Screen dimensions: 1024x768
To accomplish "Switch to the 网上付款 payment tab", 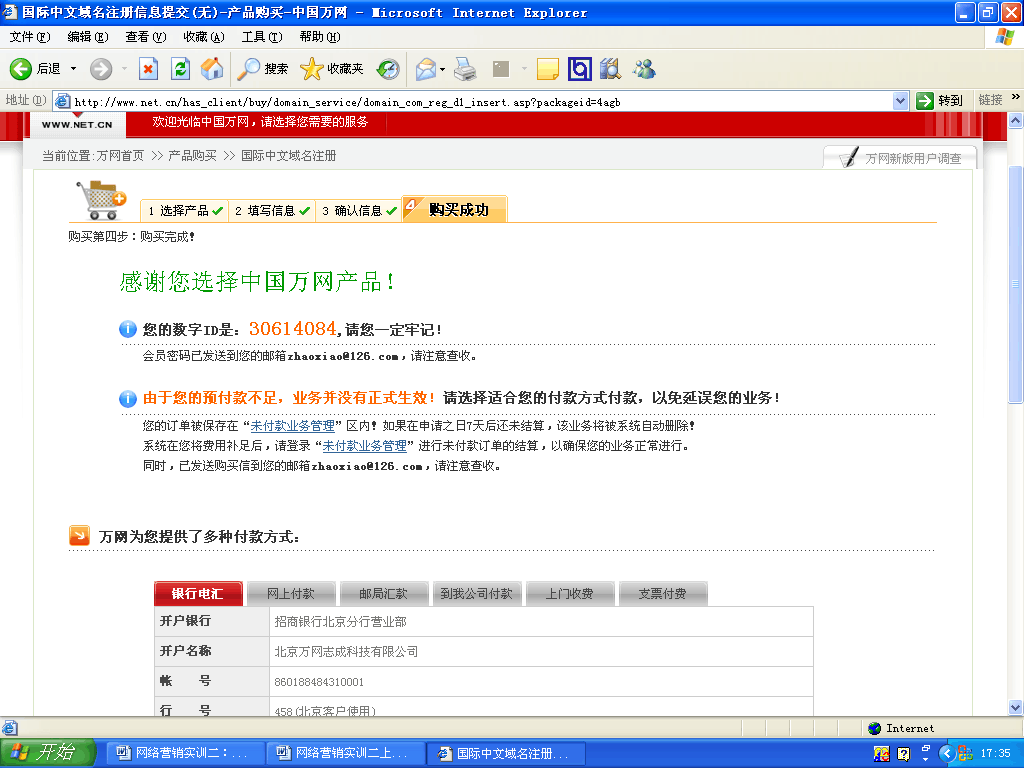I will click(291, 594).
